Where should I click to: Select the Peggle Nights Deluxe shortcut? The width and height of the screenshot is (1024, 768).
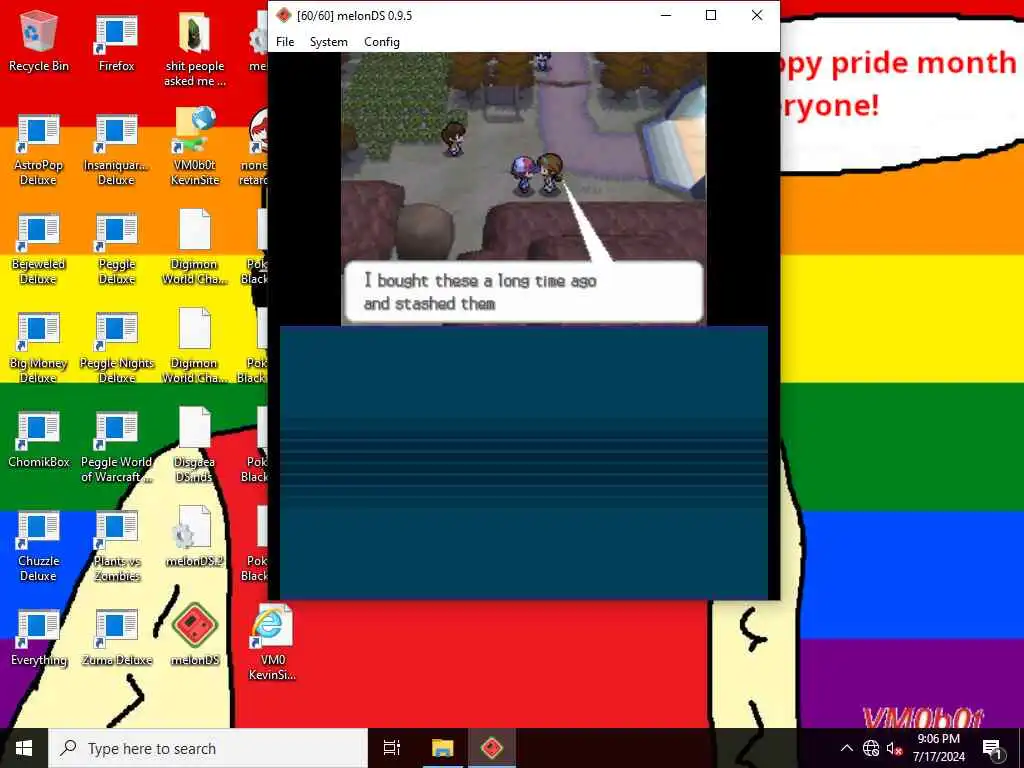pyautogui.click(x=116, y=348)
